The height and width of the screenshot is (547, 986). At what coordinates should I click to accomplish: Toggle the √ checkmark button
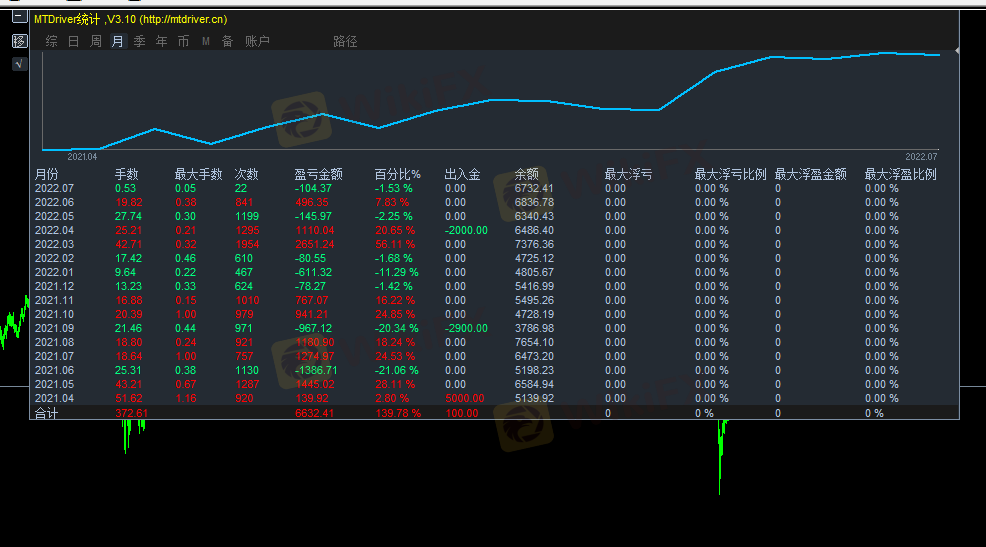coord(19,64)
